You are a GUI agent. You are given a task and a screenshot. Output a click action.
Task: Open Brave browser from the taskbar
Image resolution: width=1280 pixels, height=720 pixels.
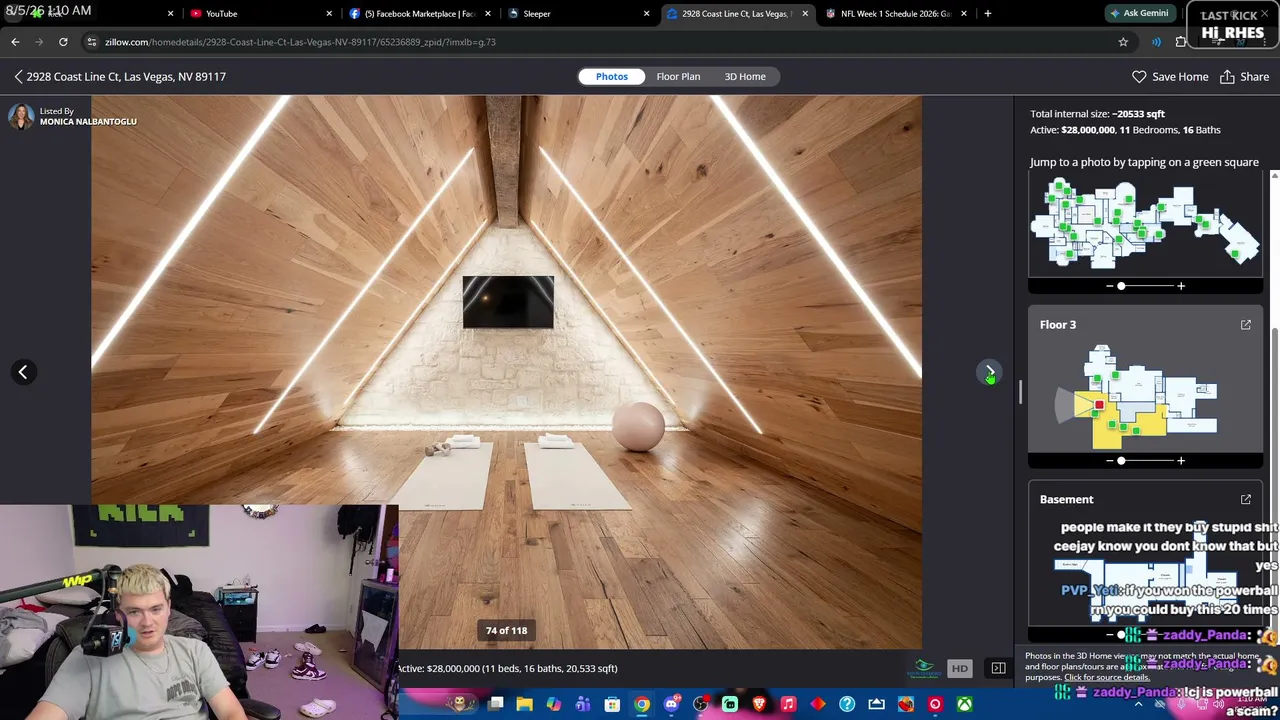pyautogui.click(x=759, y=705)
